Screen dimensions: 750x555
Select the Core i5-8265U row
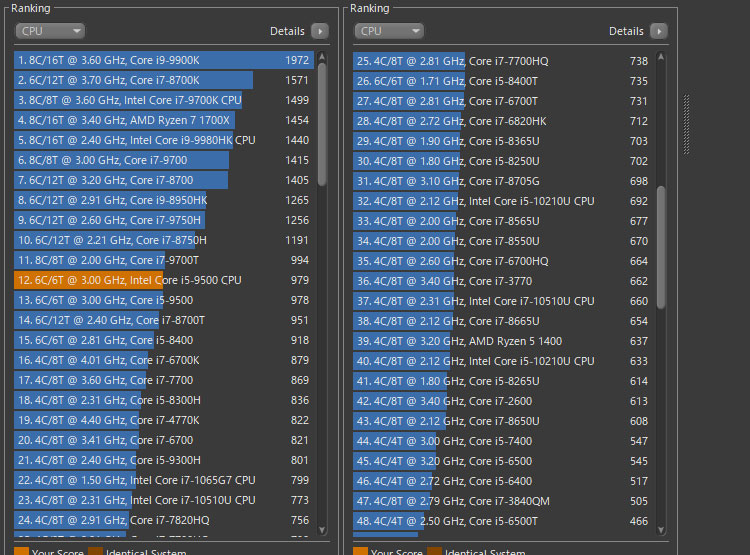pos(503,381)
